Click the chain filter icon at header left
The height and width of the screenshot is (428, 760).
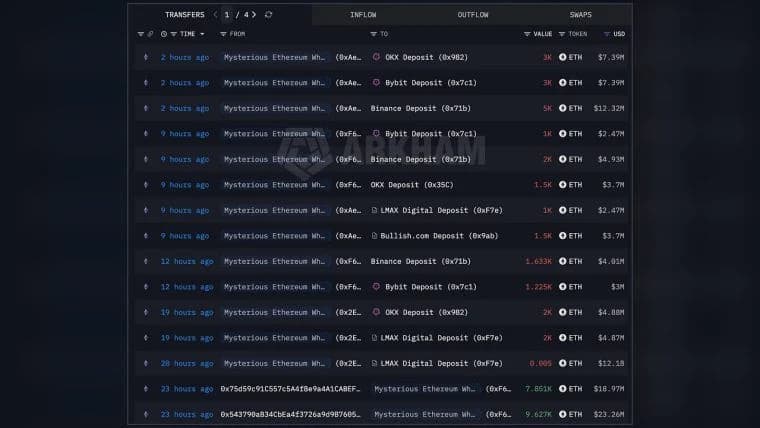[x=141, y=34]
